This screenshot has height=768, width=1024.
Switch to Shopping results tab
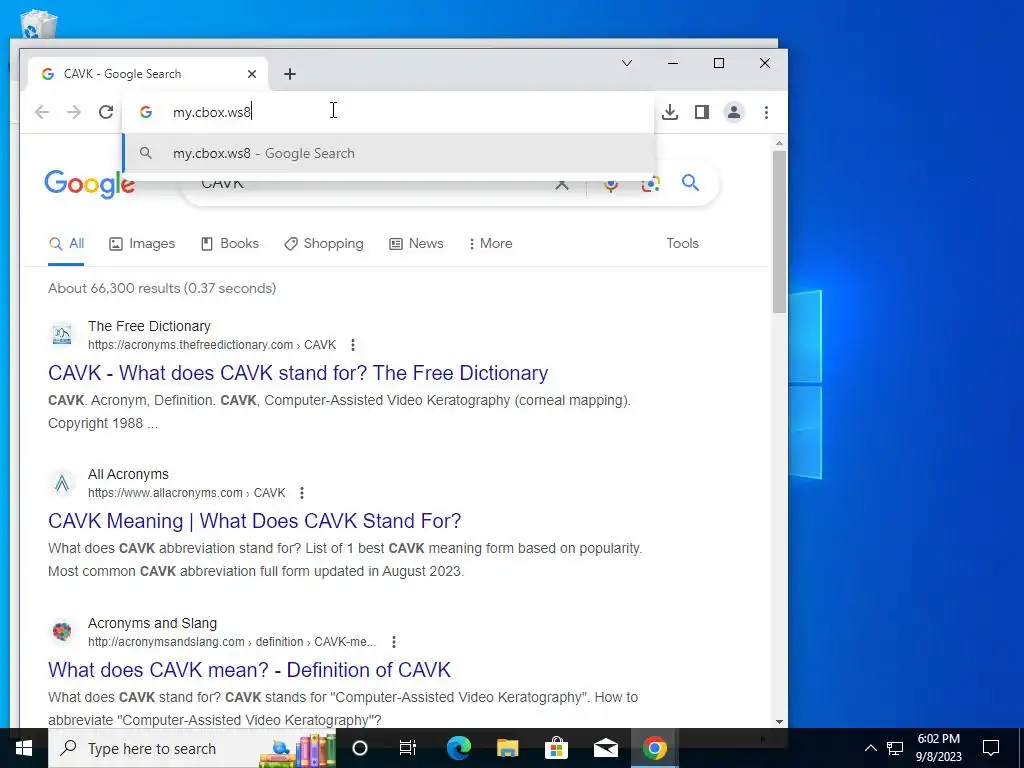(324, 244)
